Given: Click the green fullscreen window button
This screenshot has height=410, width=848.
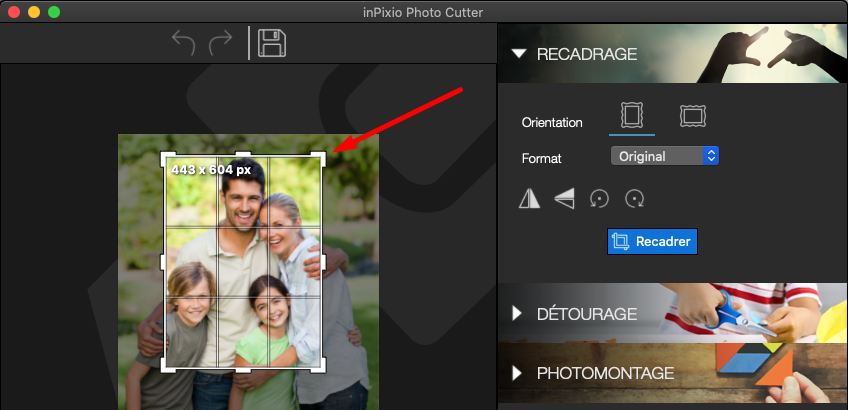Looking at the screenshot, I should (x=54, y=12).
